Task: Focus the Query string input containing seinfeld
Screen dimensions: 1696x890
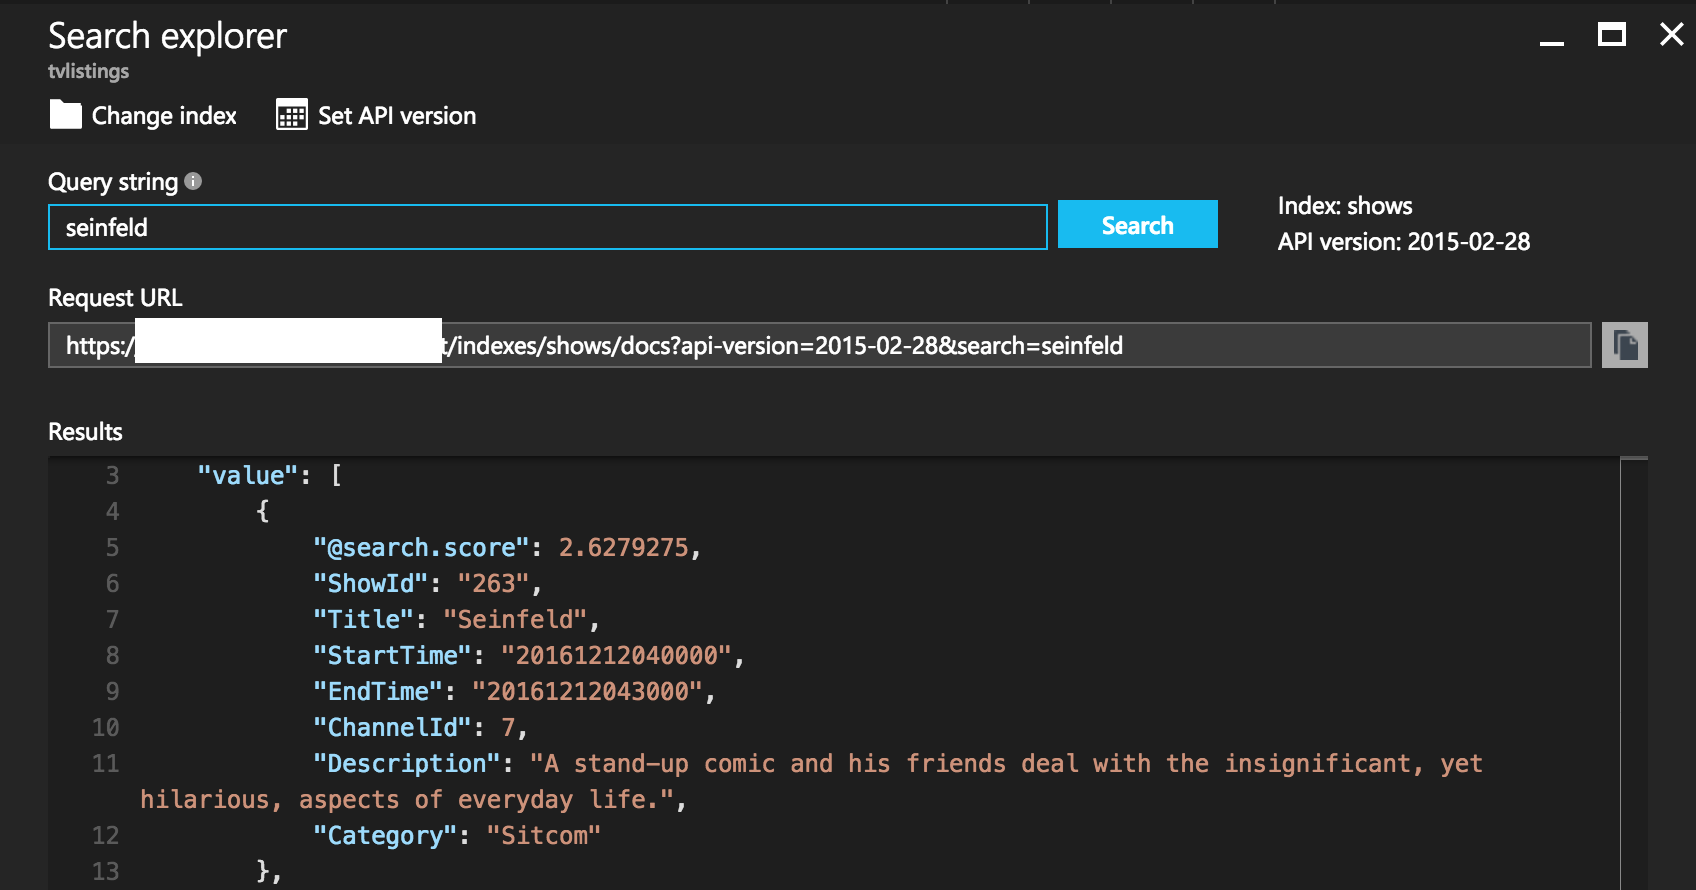Action: point(548,227)
